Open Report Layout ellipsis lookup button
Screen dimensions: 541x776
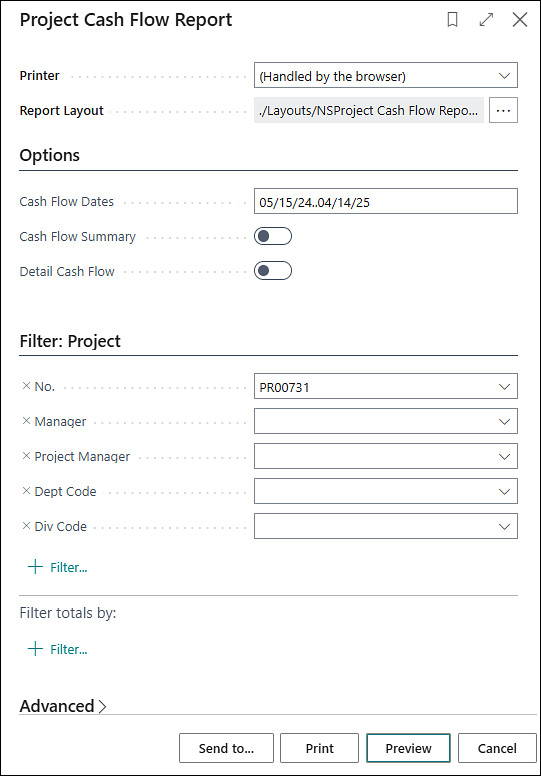(503, 110)
